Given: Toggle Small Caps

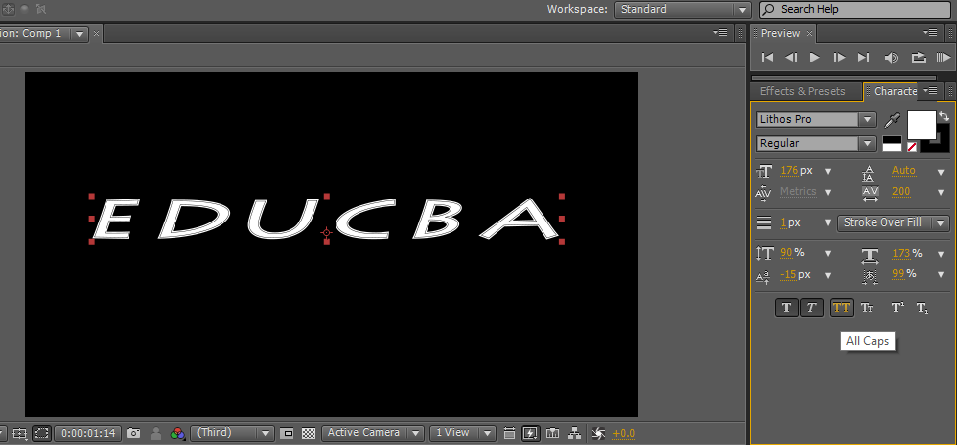Looking at the screenshot, I should pyautogui.click(x=867, y=308).
